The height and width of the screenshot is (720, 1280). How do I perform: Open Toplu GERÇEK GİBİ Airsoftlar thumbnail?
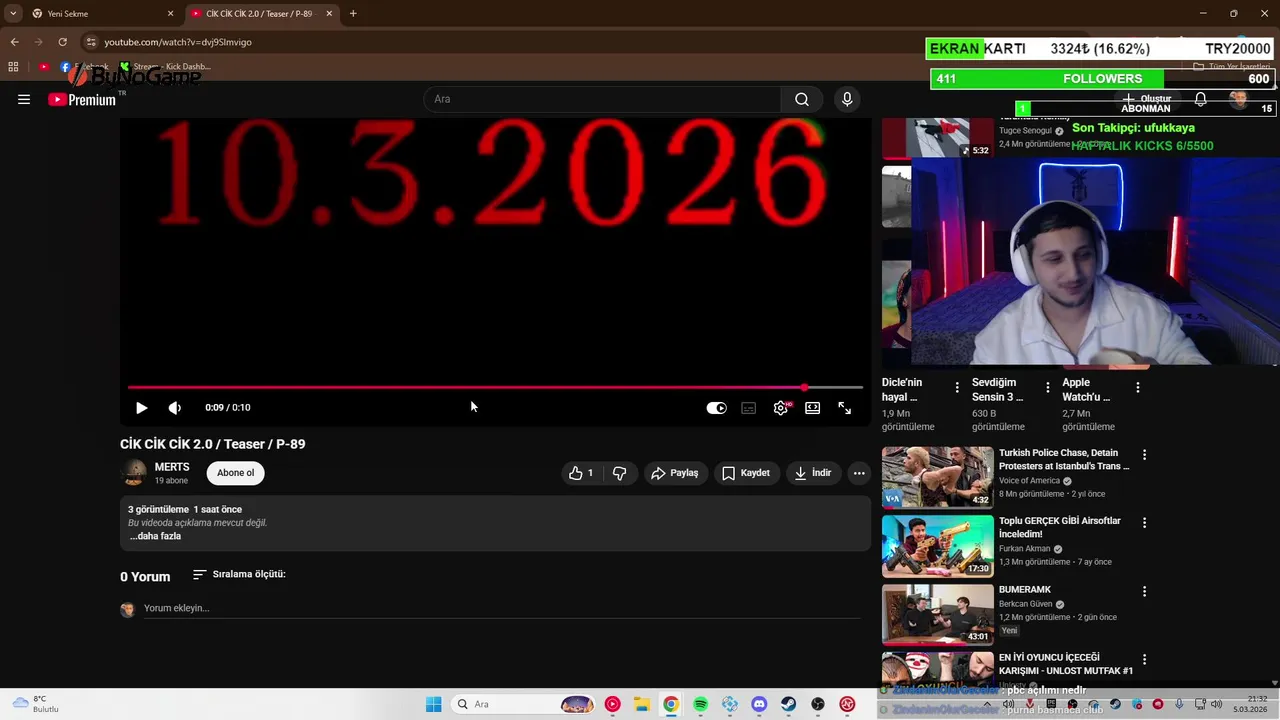(937, 546)
